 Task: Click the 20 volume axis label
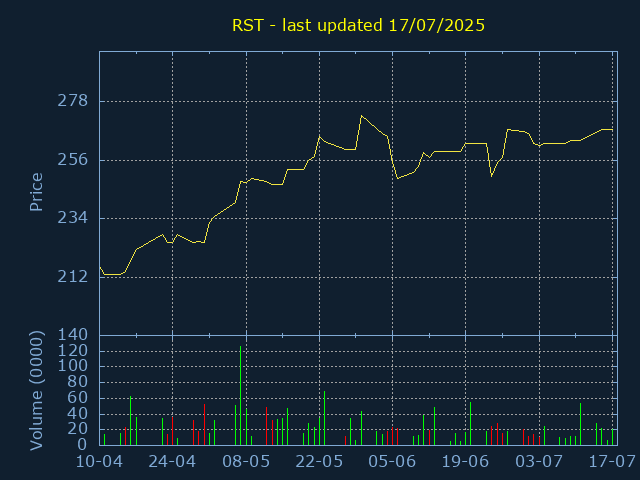[x=78, y=429]
